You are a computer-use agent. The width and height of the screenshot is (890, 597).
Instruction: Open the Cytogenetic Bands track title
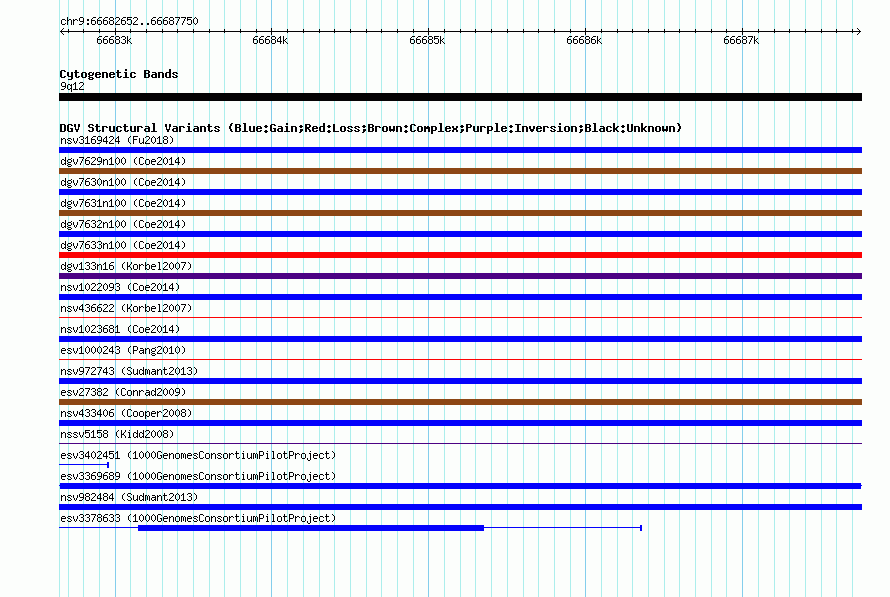tap(119, 74)
